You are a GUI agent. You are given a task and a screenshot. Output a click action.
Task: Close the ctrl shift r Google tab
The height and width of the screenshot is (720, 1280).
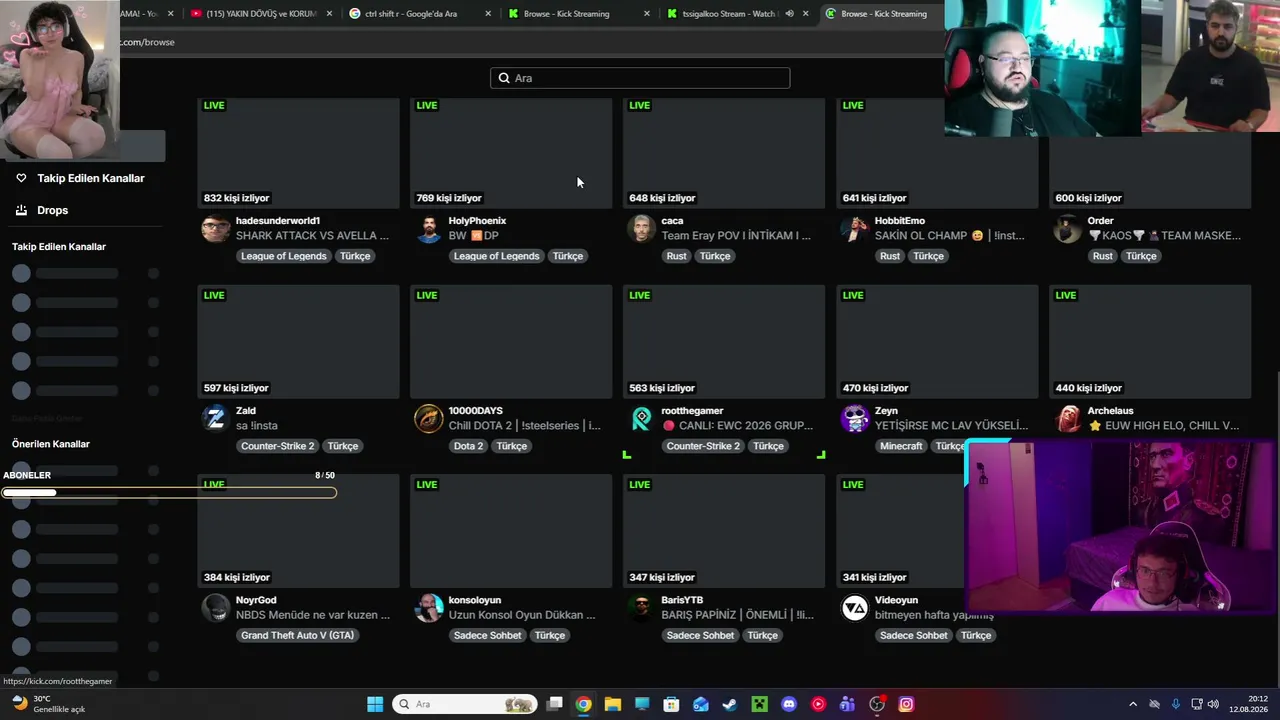[x=488, y=14]
